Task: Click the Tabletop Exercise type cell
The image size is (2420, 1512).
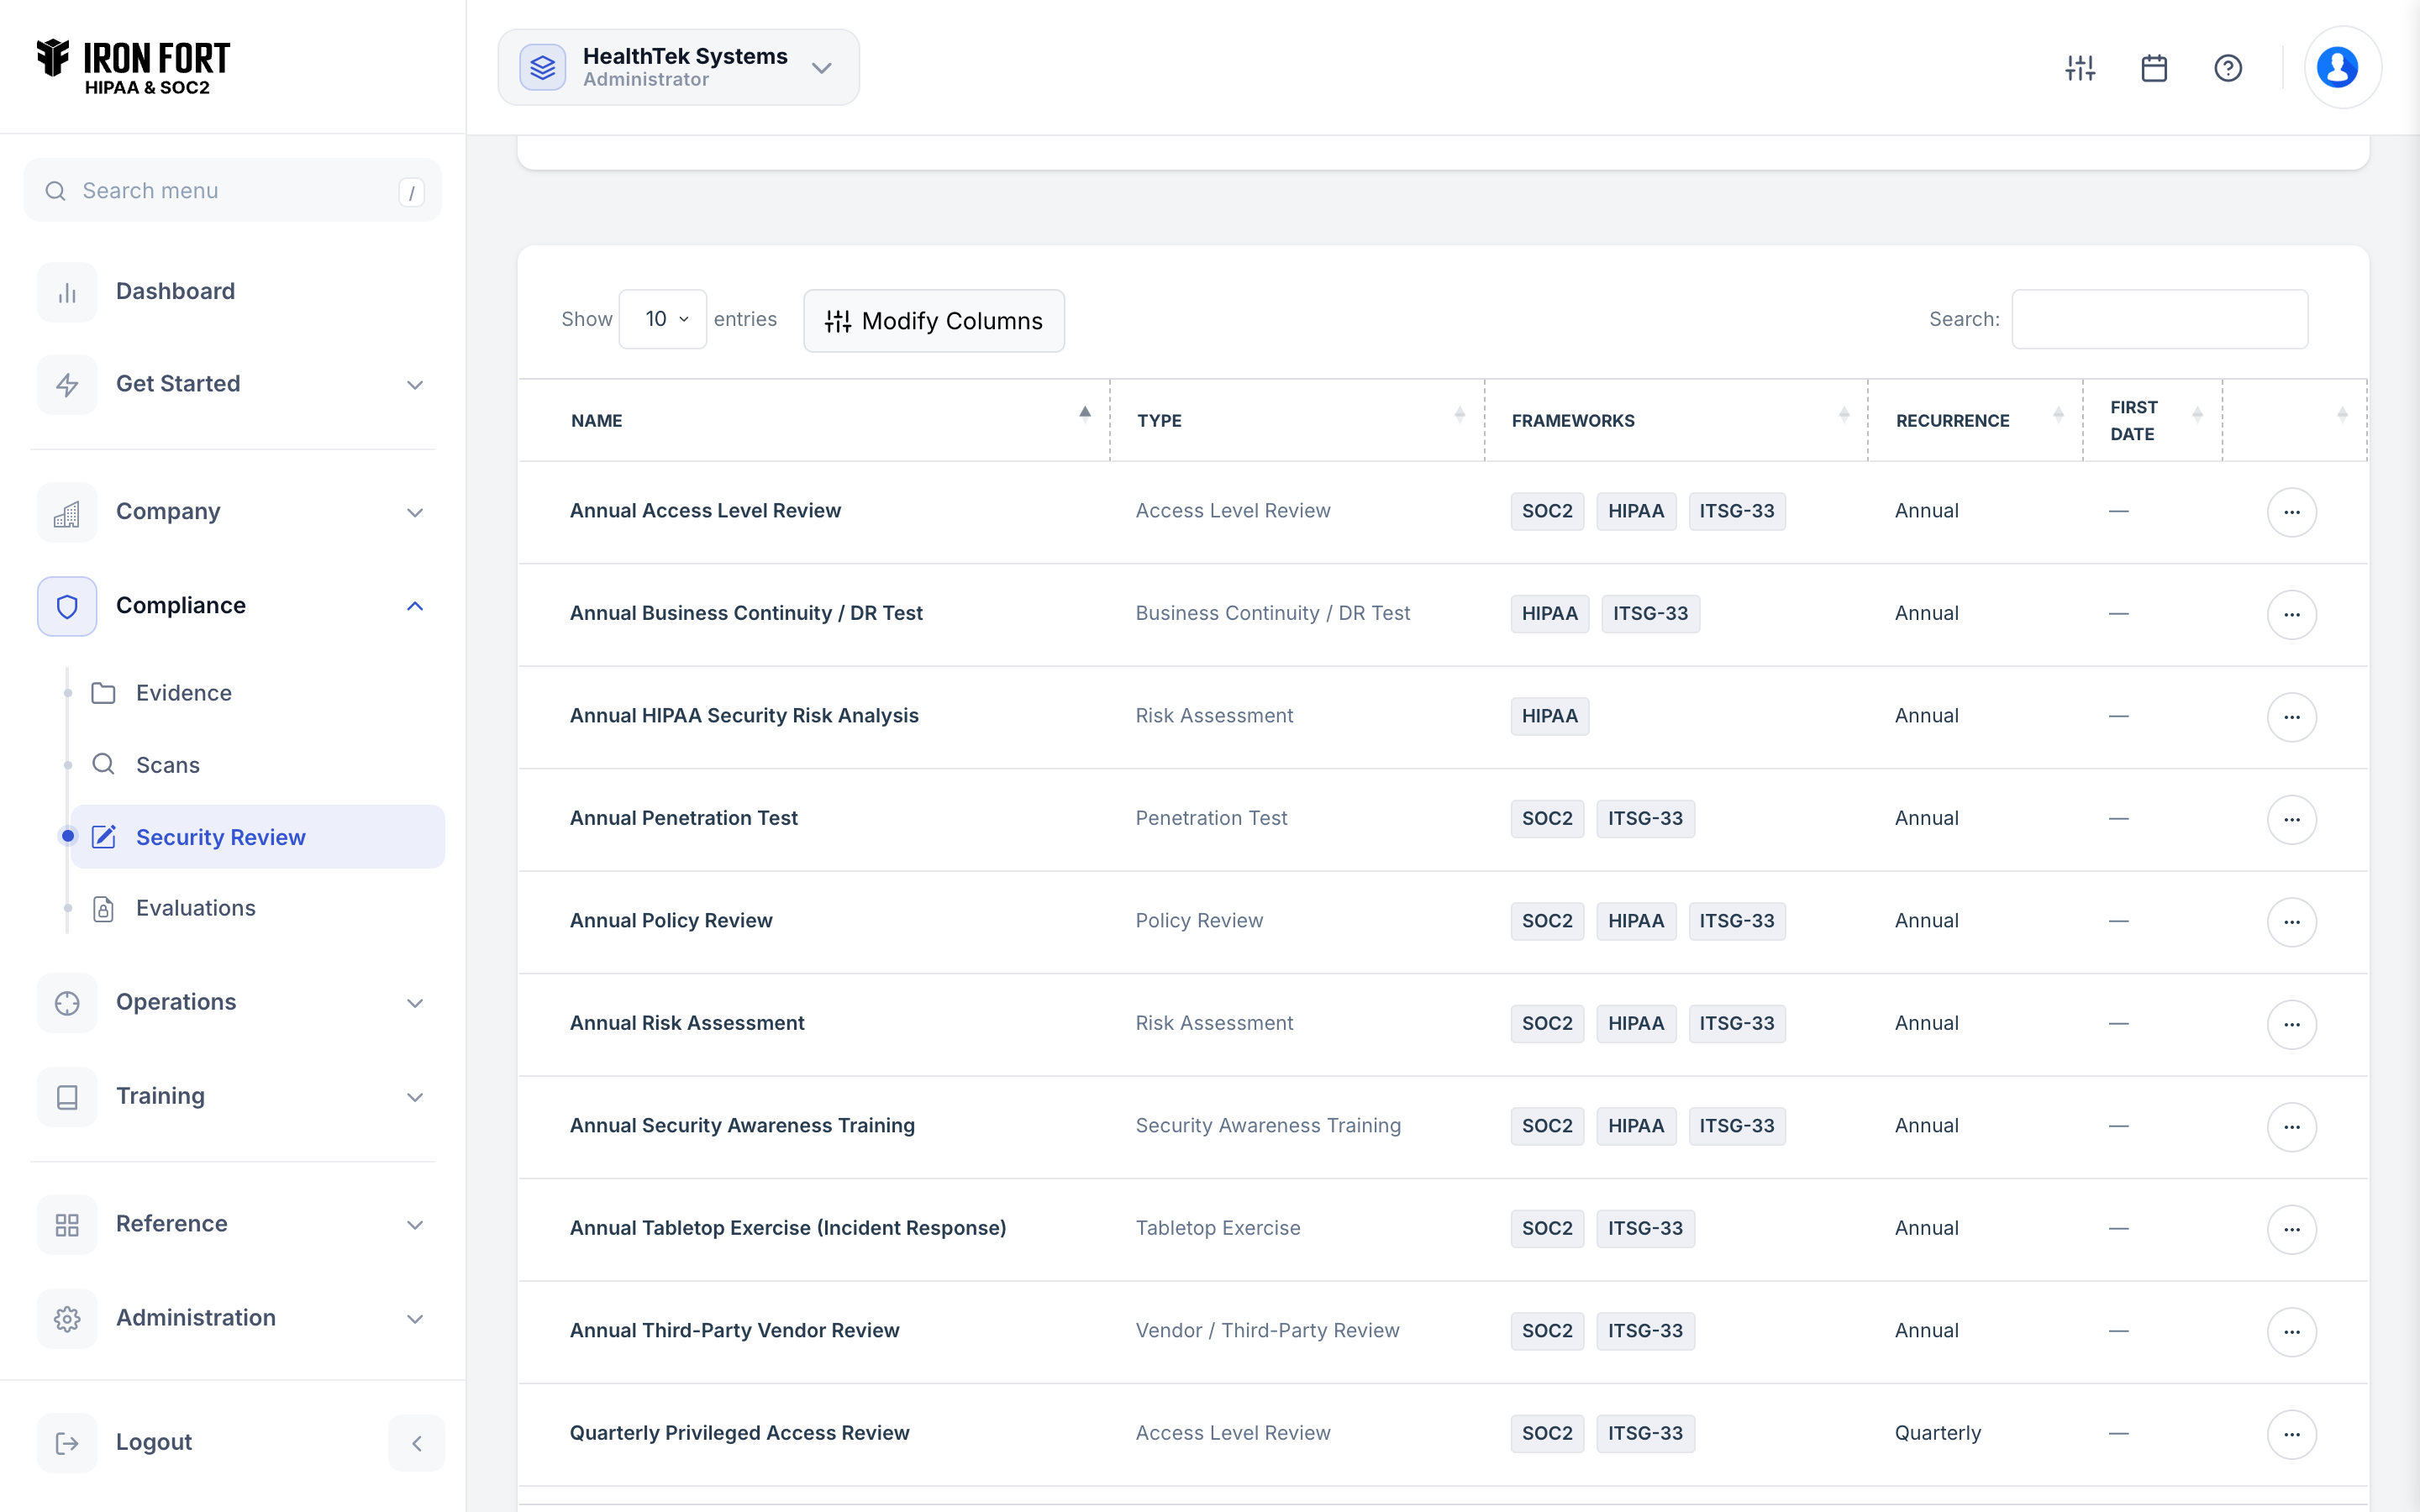Action: [1218, 1228]
